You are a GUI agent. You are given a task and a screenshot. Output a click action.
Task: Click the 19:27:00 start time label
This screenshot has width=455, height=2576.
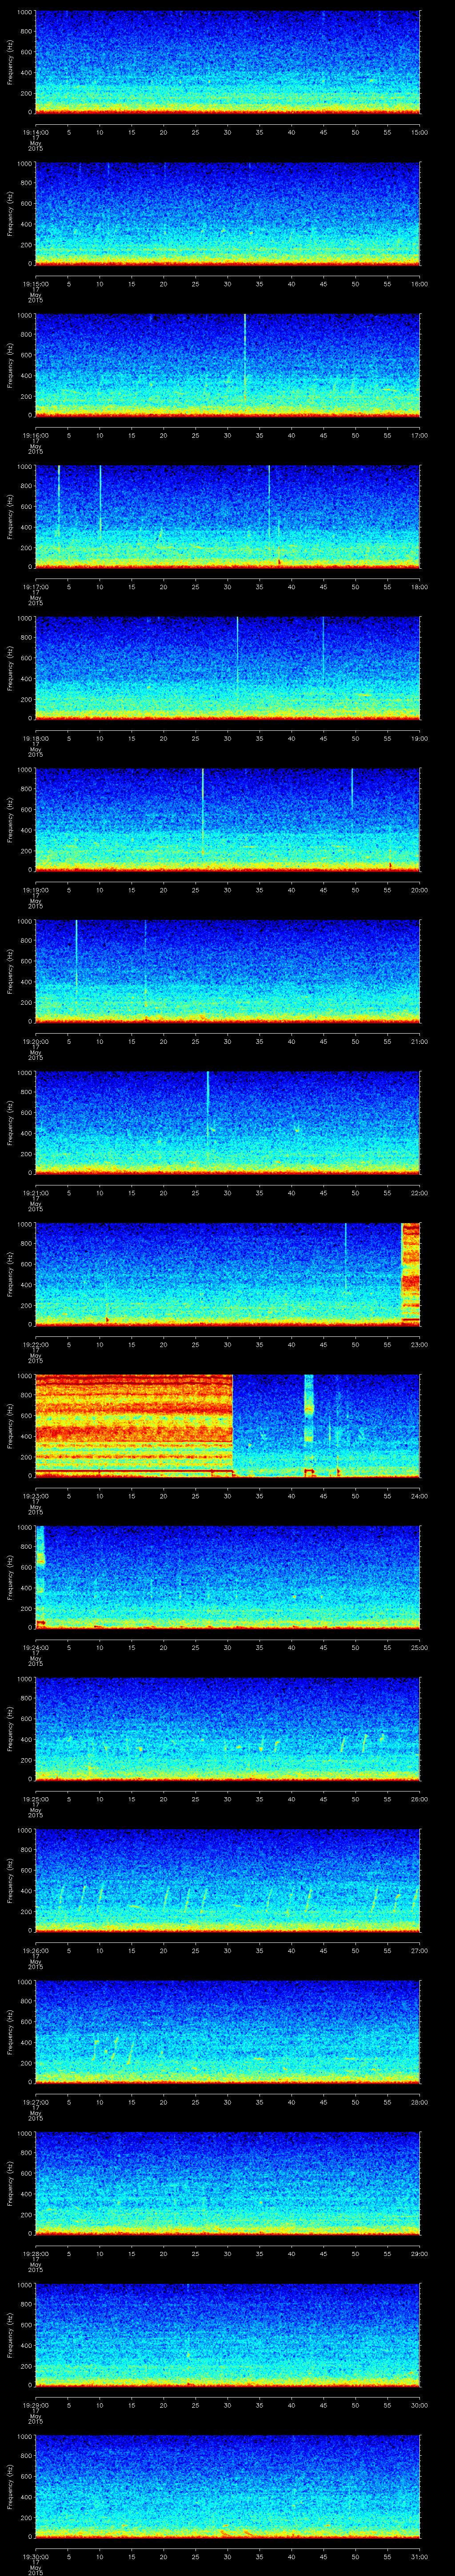tap(35, 2102)
